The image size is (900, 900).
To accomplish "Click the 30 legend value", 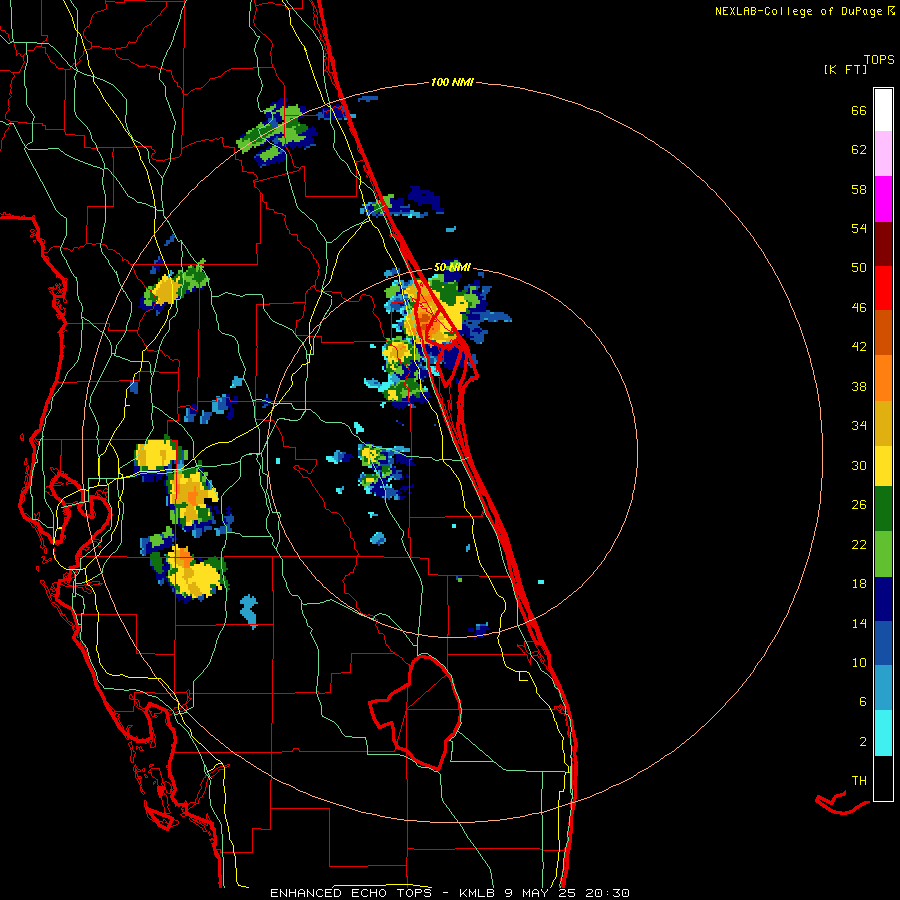I will [x=859, y=465].
